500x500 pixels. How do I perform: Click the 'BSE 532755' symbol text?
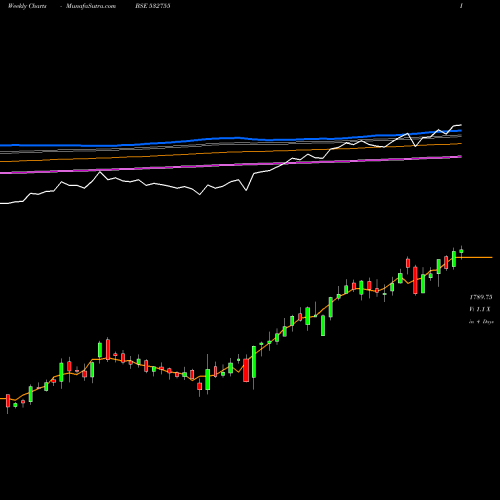[153, 6]
